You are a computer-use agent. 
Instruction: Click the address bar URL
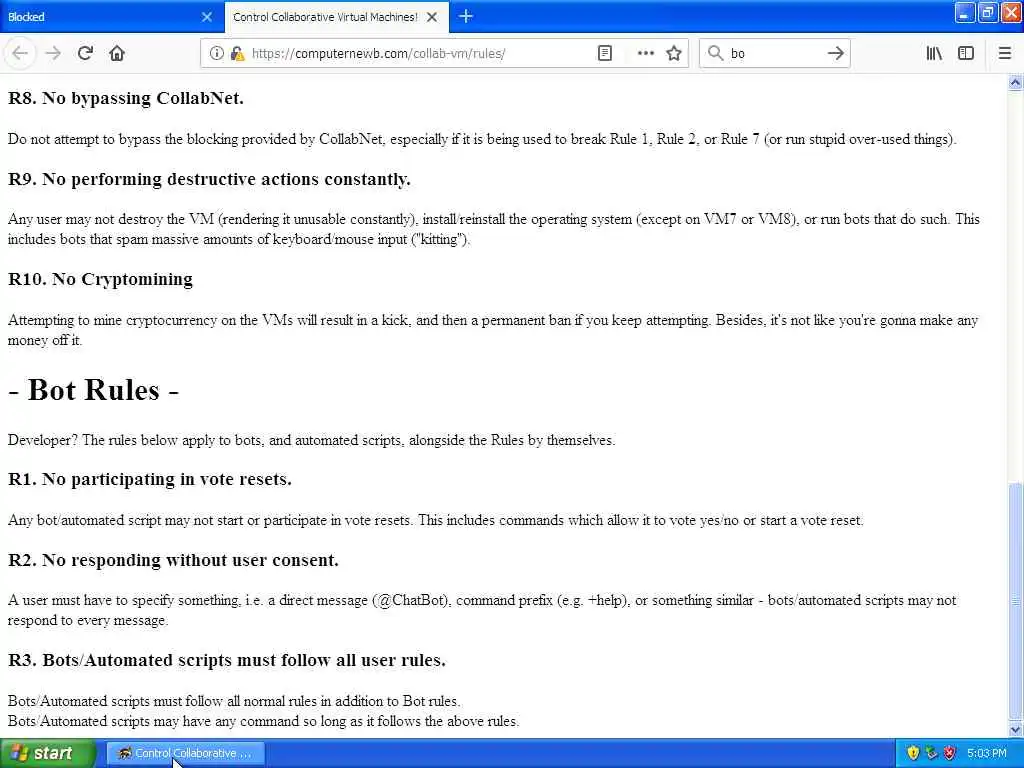click(x=379, y=54)
